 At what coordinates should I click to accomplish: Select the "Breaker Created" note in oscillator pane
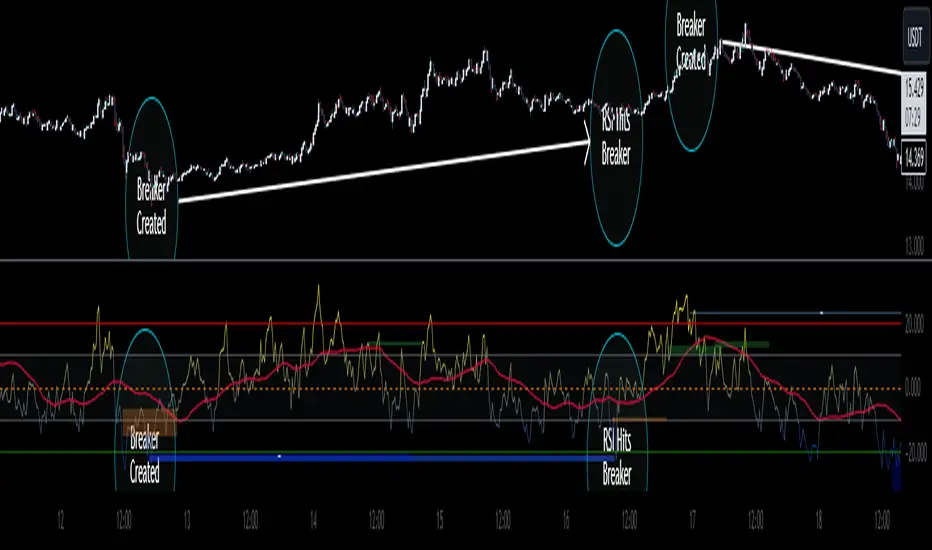pos(144,456)
